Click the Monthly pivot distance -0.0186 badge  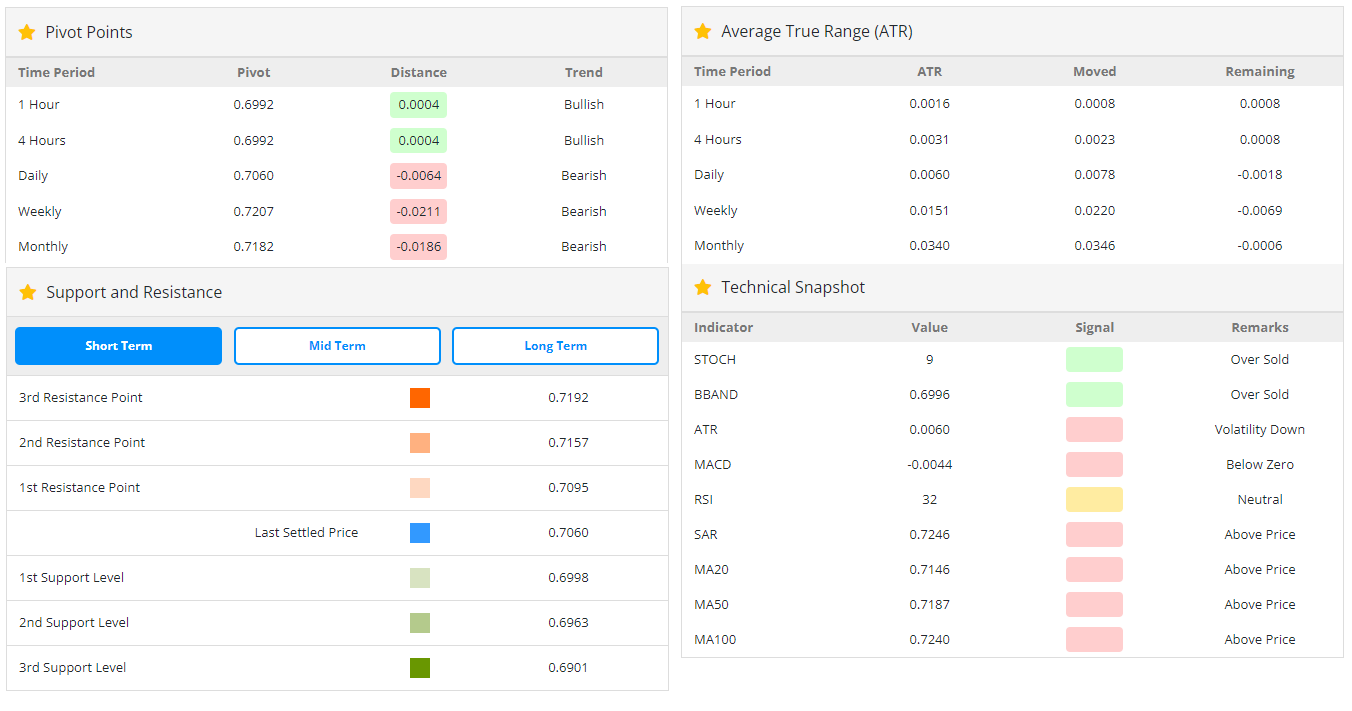[418, 247]
